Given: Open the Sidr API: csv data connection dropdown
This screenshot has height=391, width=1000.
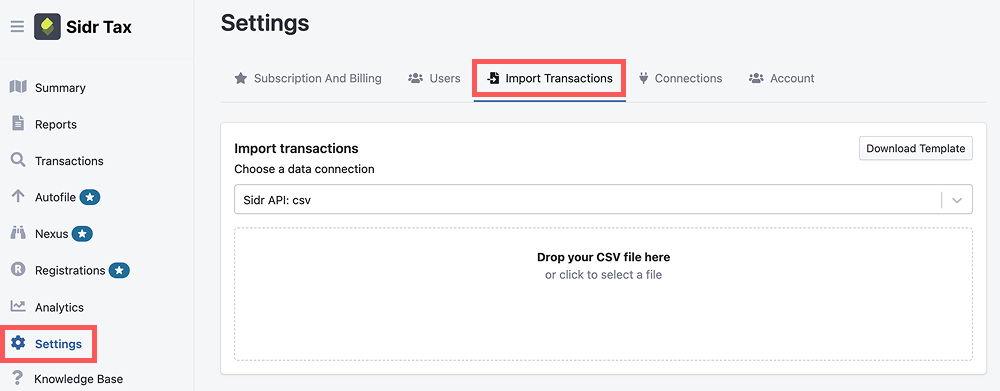Looking at the screenshot, I should coord(603,200).
